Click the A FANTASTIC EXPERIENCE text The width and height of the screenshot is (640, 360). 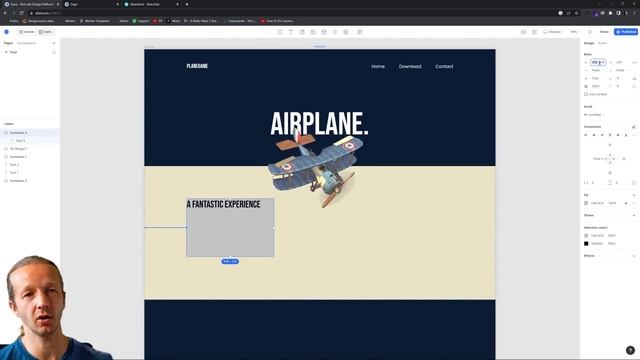coord(223,204)
